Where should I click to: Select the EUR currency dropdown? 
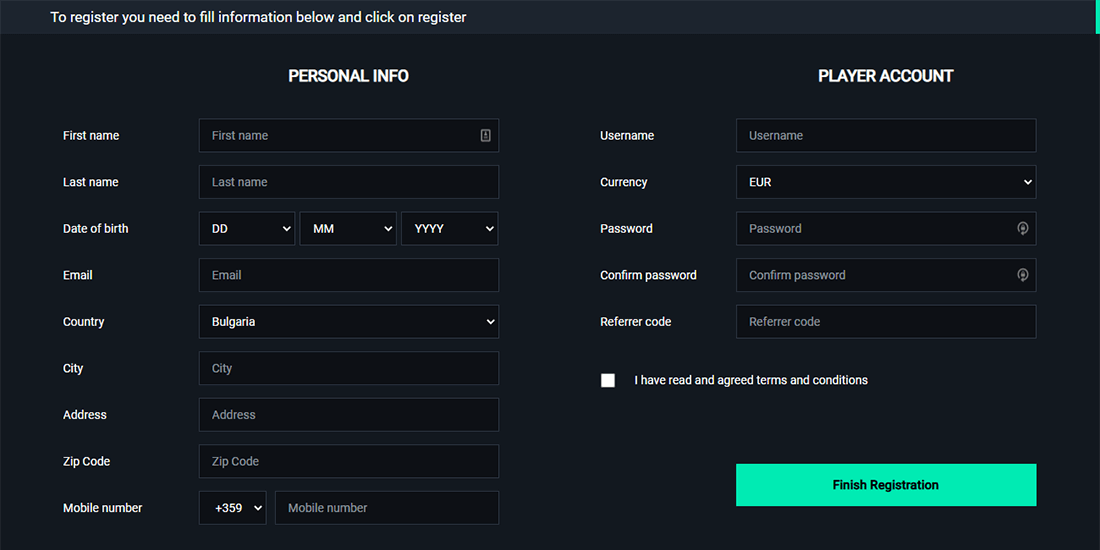click(885, 182)
